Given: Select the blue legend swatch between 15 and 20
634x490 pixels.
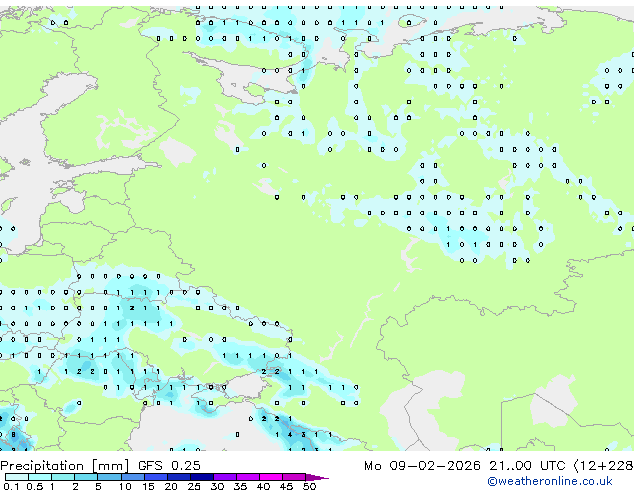Looking at the screenshot, I should tap(155, 477).
